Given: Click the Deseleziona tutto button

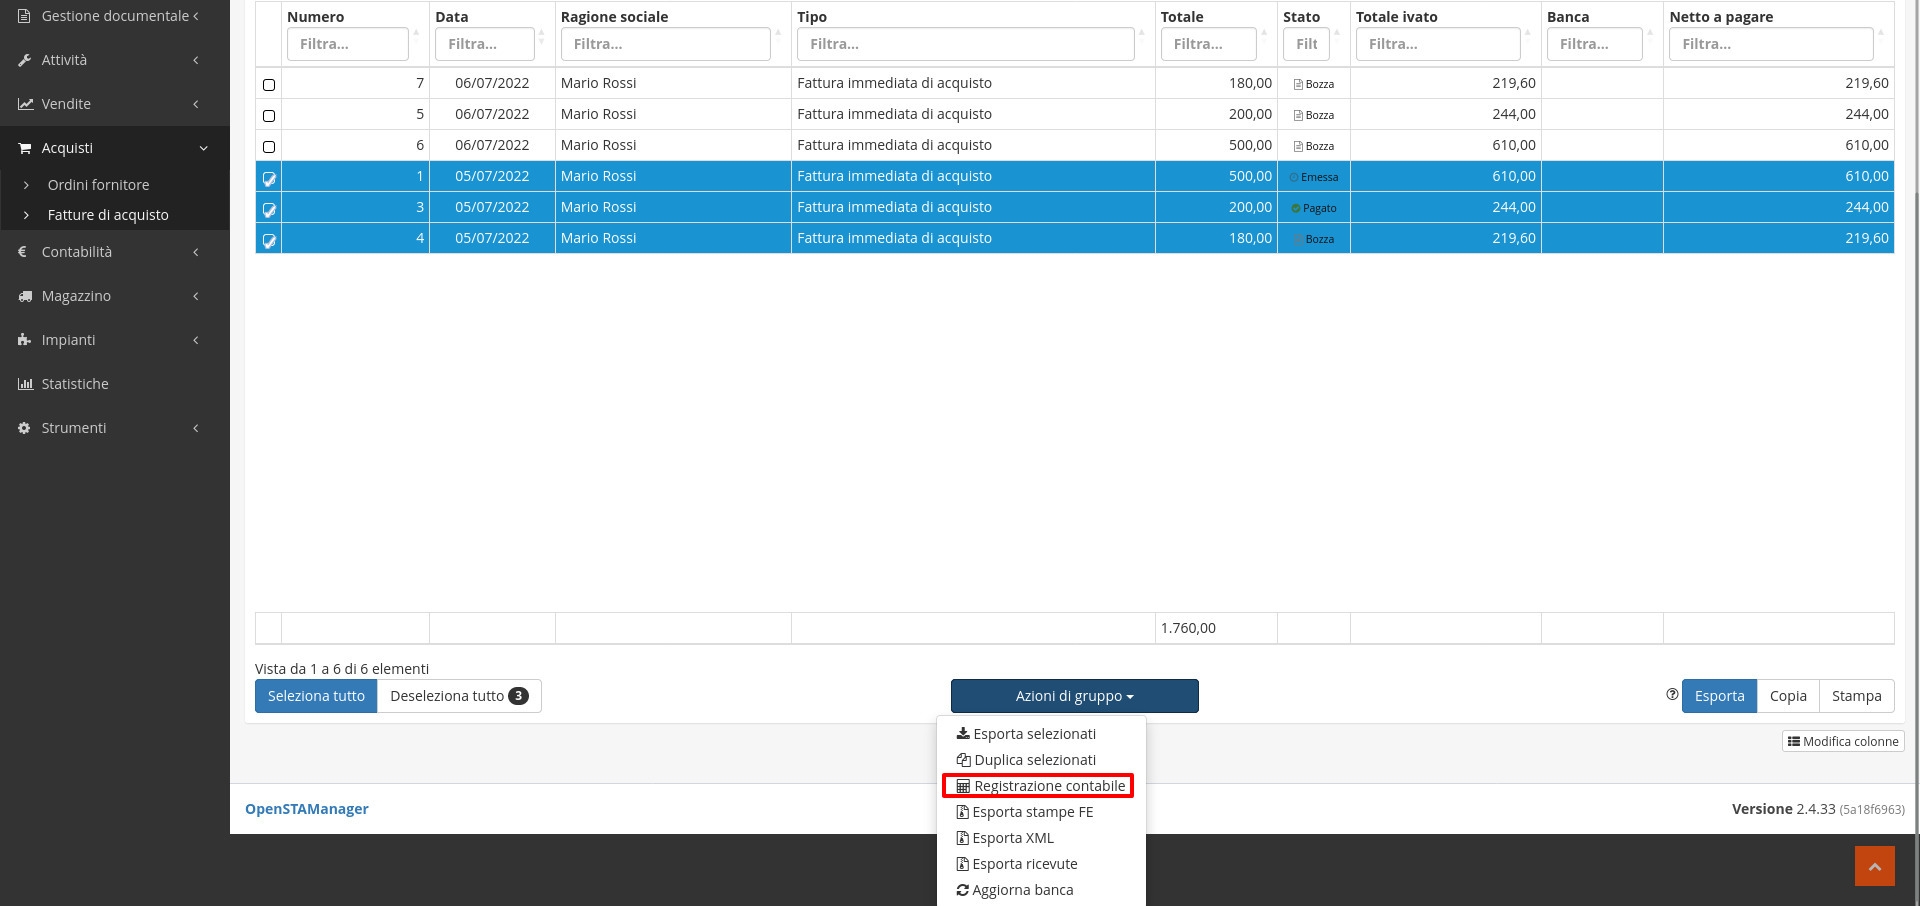Looking at the screenshot, I should (x=458, y=696).
